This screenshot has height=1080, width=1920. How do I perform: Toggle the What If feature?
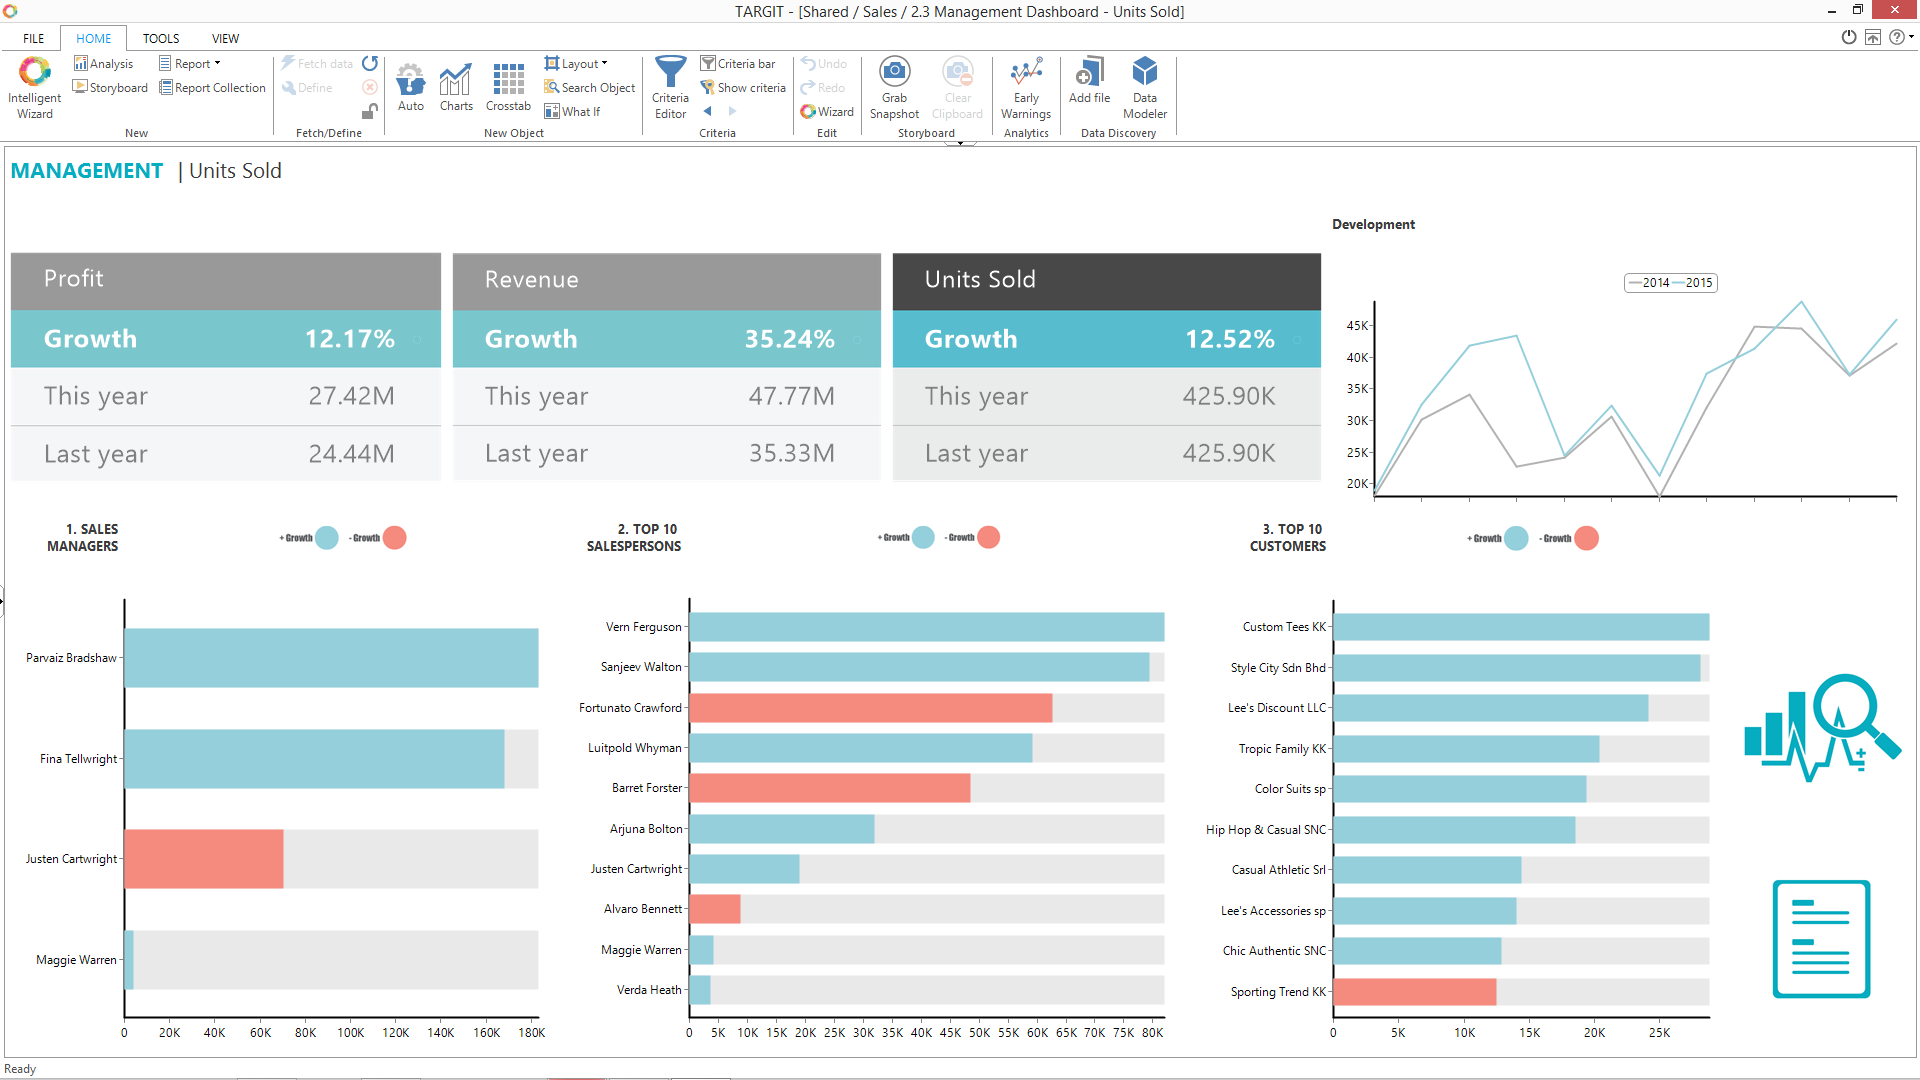573,111
